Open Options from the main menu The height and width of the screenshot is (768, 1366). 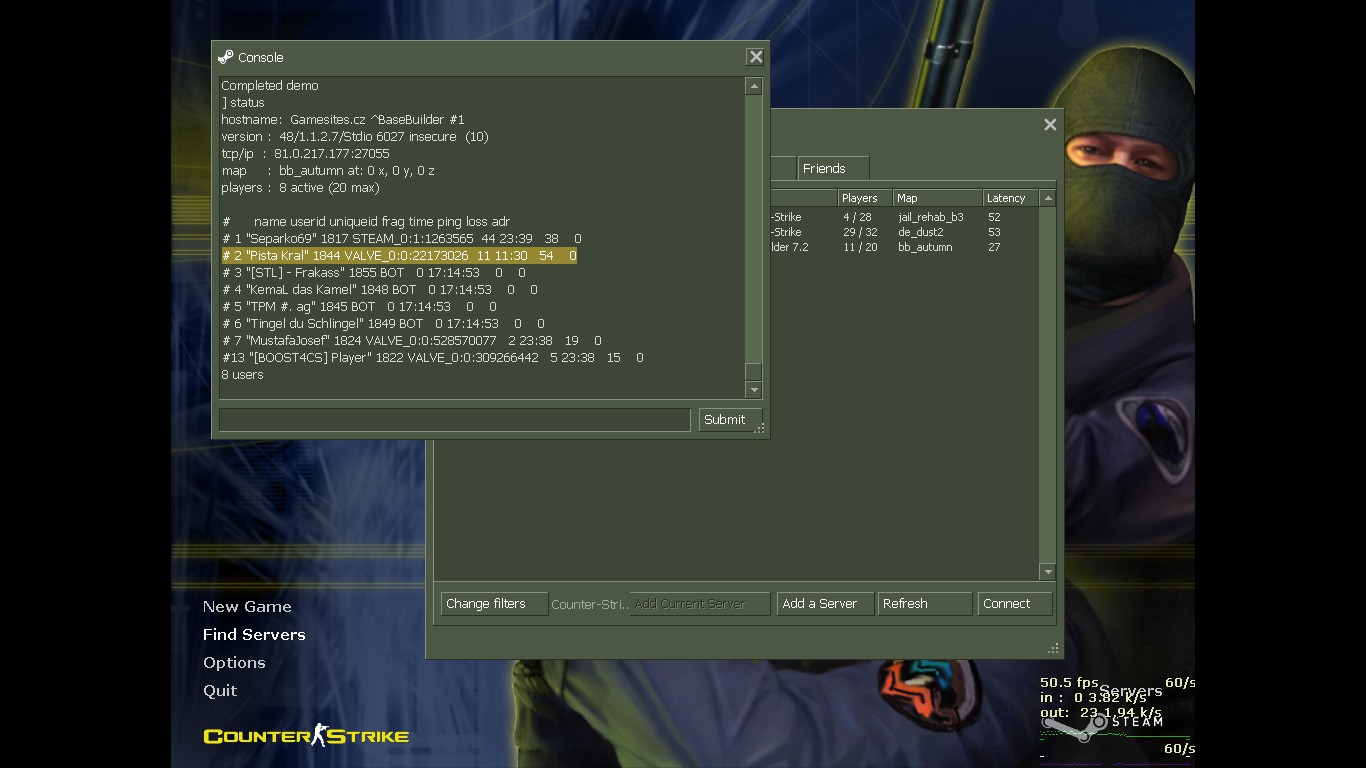click(234, 662)
